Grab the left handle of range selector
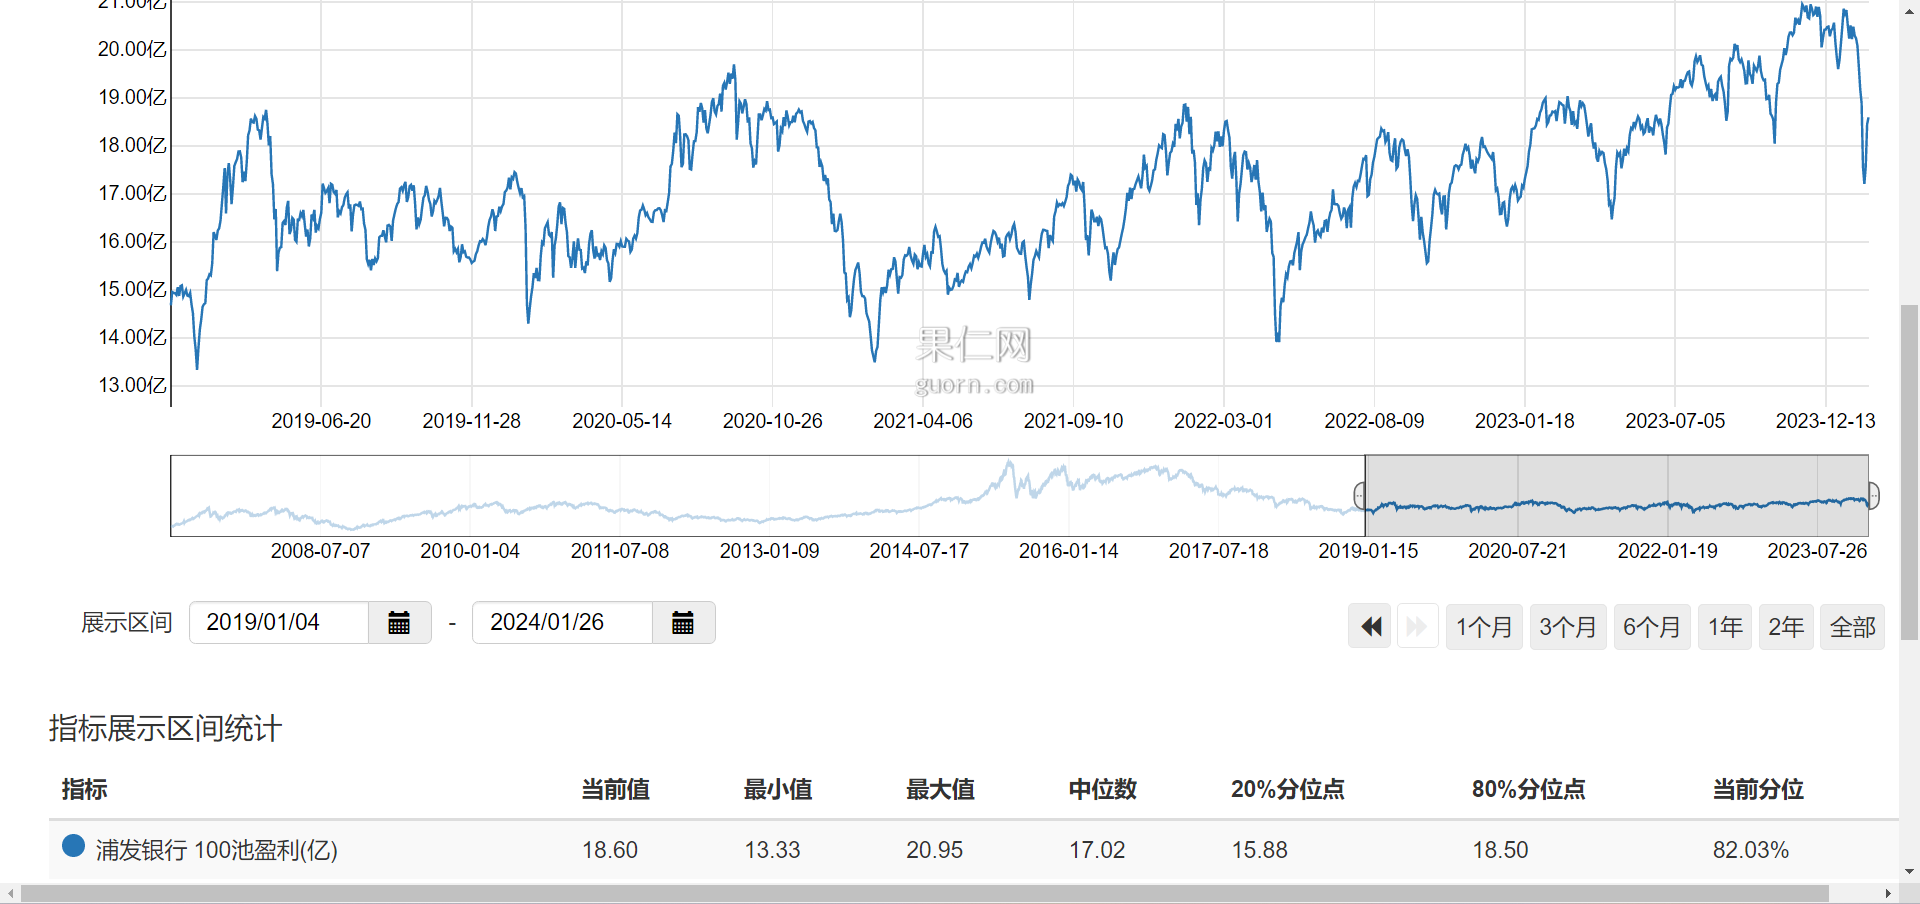1920x904 pixels. (x=1360, y=495)
